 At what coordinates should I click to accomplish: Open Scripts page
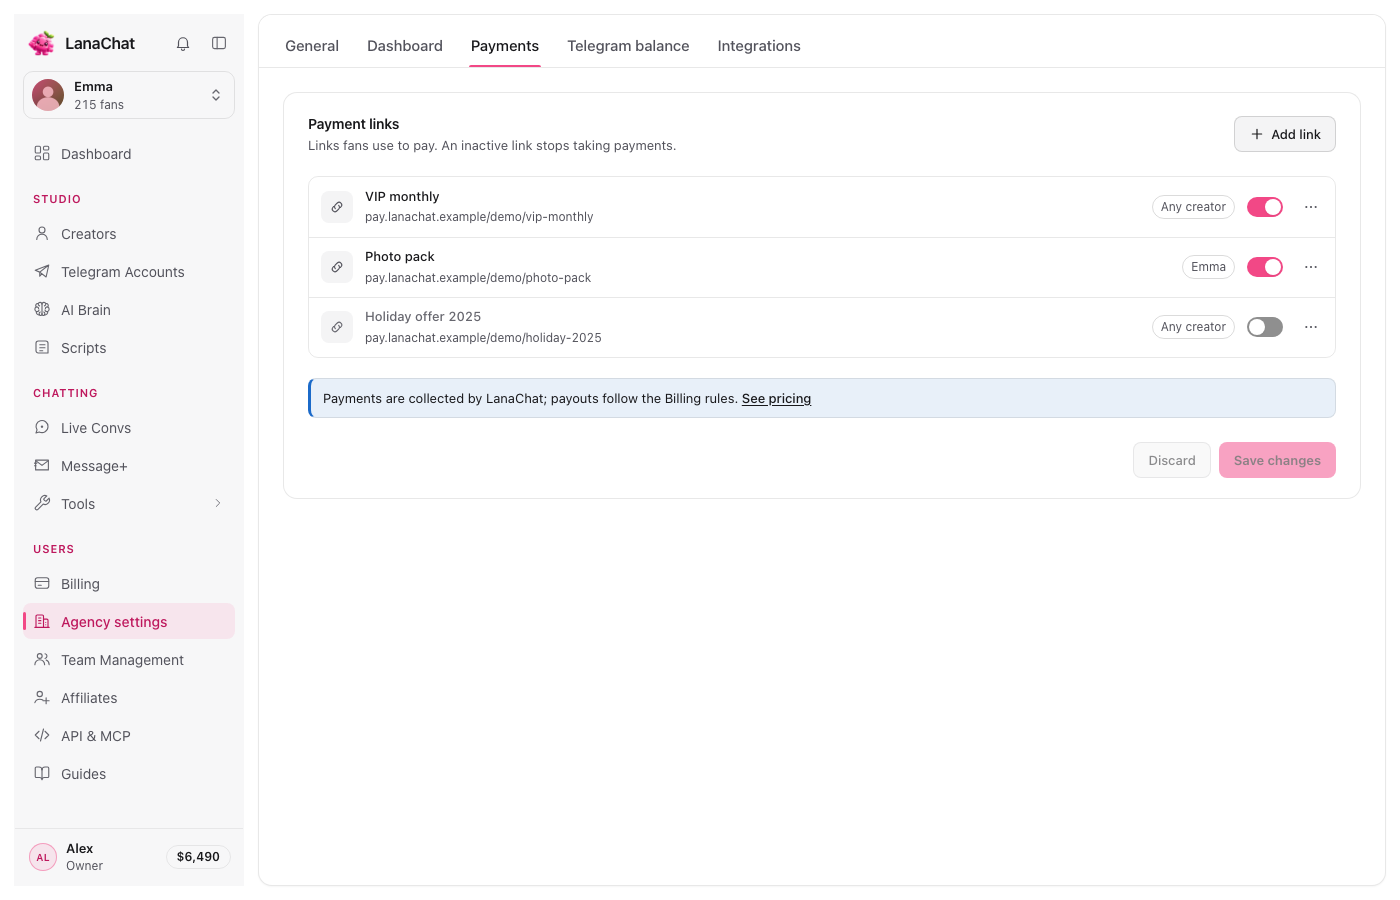coord(129,348)
